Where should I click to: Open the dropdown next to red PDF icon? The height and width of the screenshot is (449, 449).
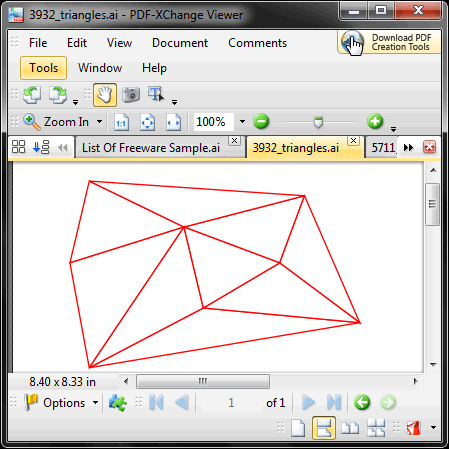tap(433, 427)
